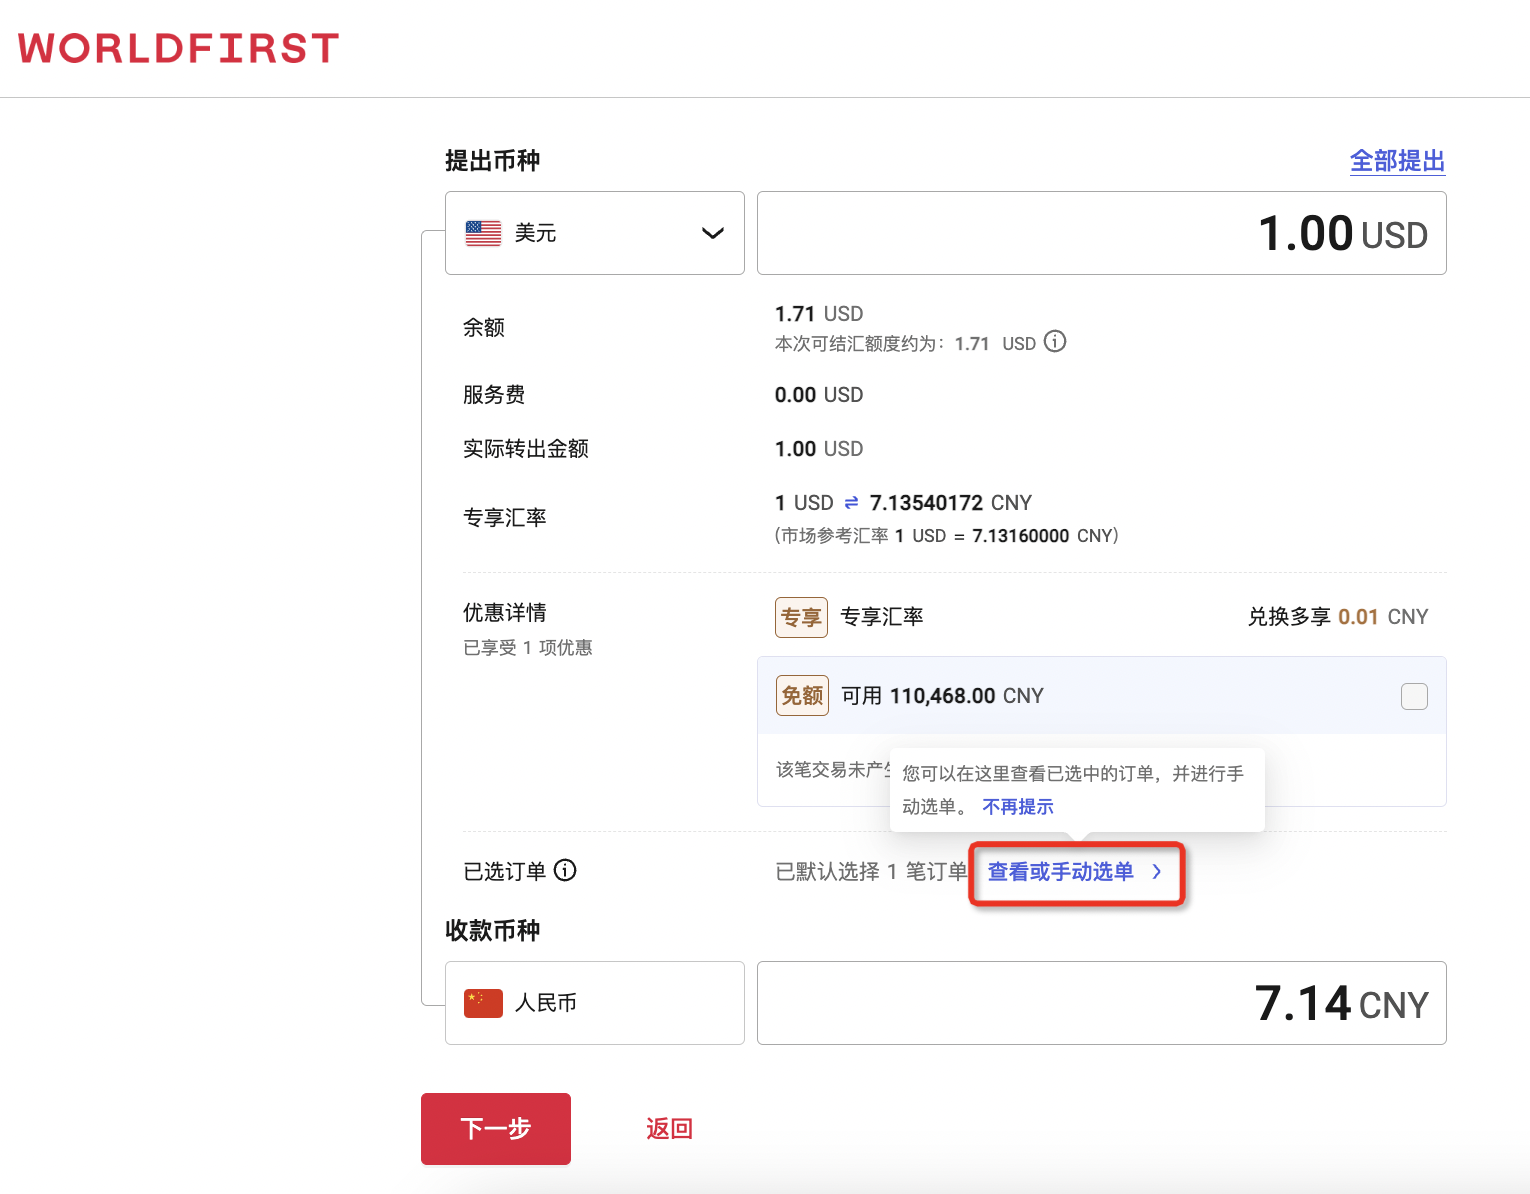Expand the 美元 currency dropdown
Screen dimensions: 1530x1194
(712, 232)
